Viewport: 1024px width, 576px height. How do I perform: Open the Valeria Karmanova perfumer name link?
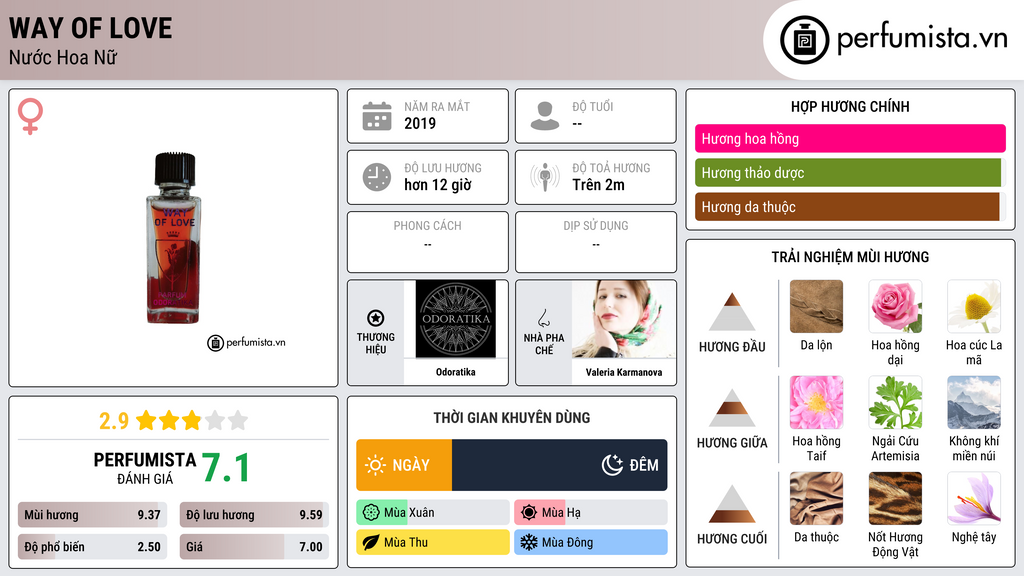click(x=624, y=372)
